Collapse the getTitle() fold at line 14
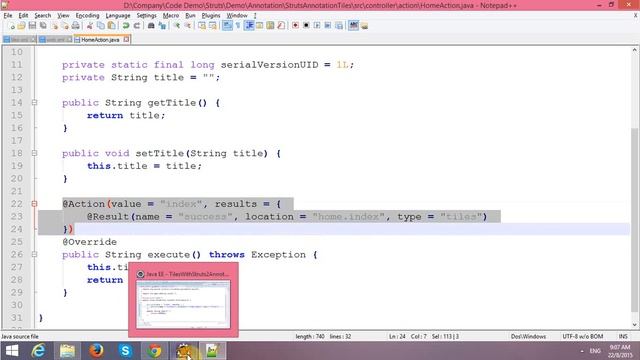The image size is (640, 360). (x=35, y=103)
